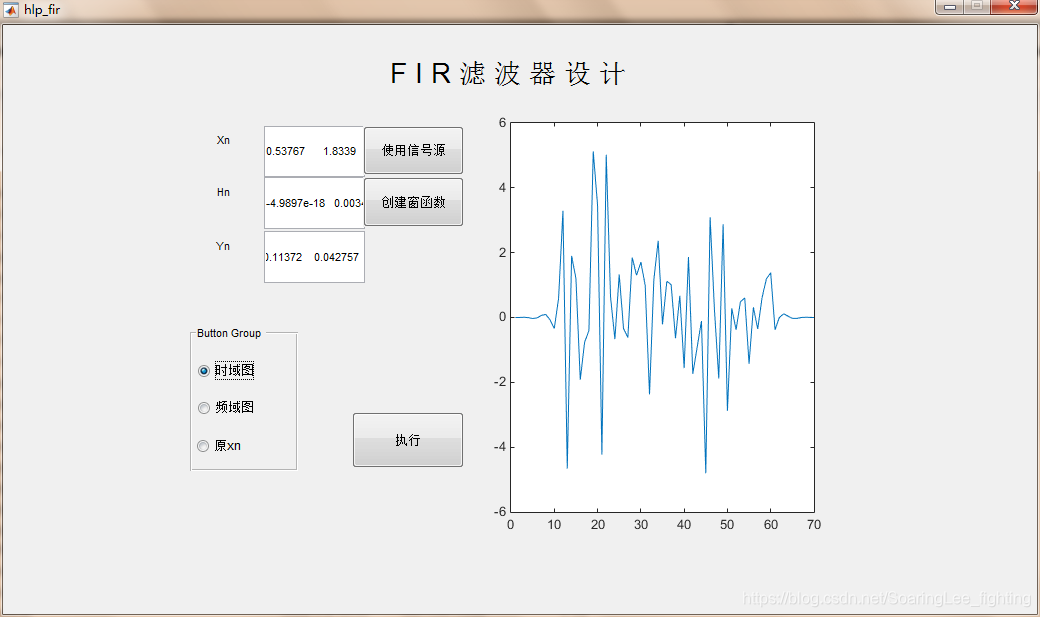Click the Hn input field

(x=314, y=203)
